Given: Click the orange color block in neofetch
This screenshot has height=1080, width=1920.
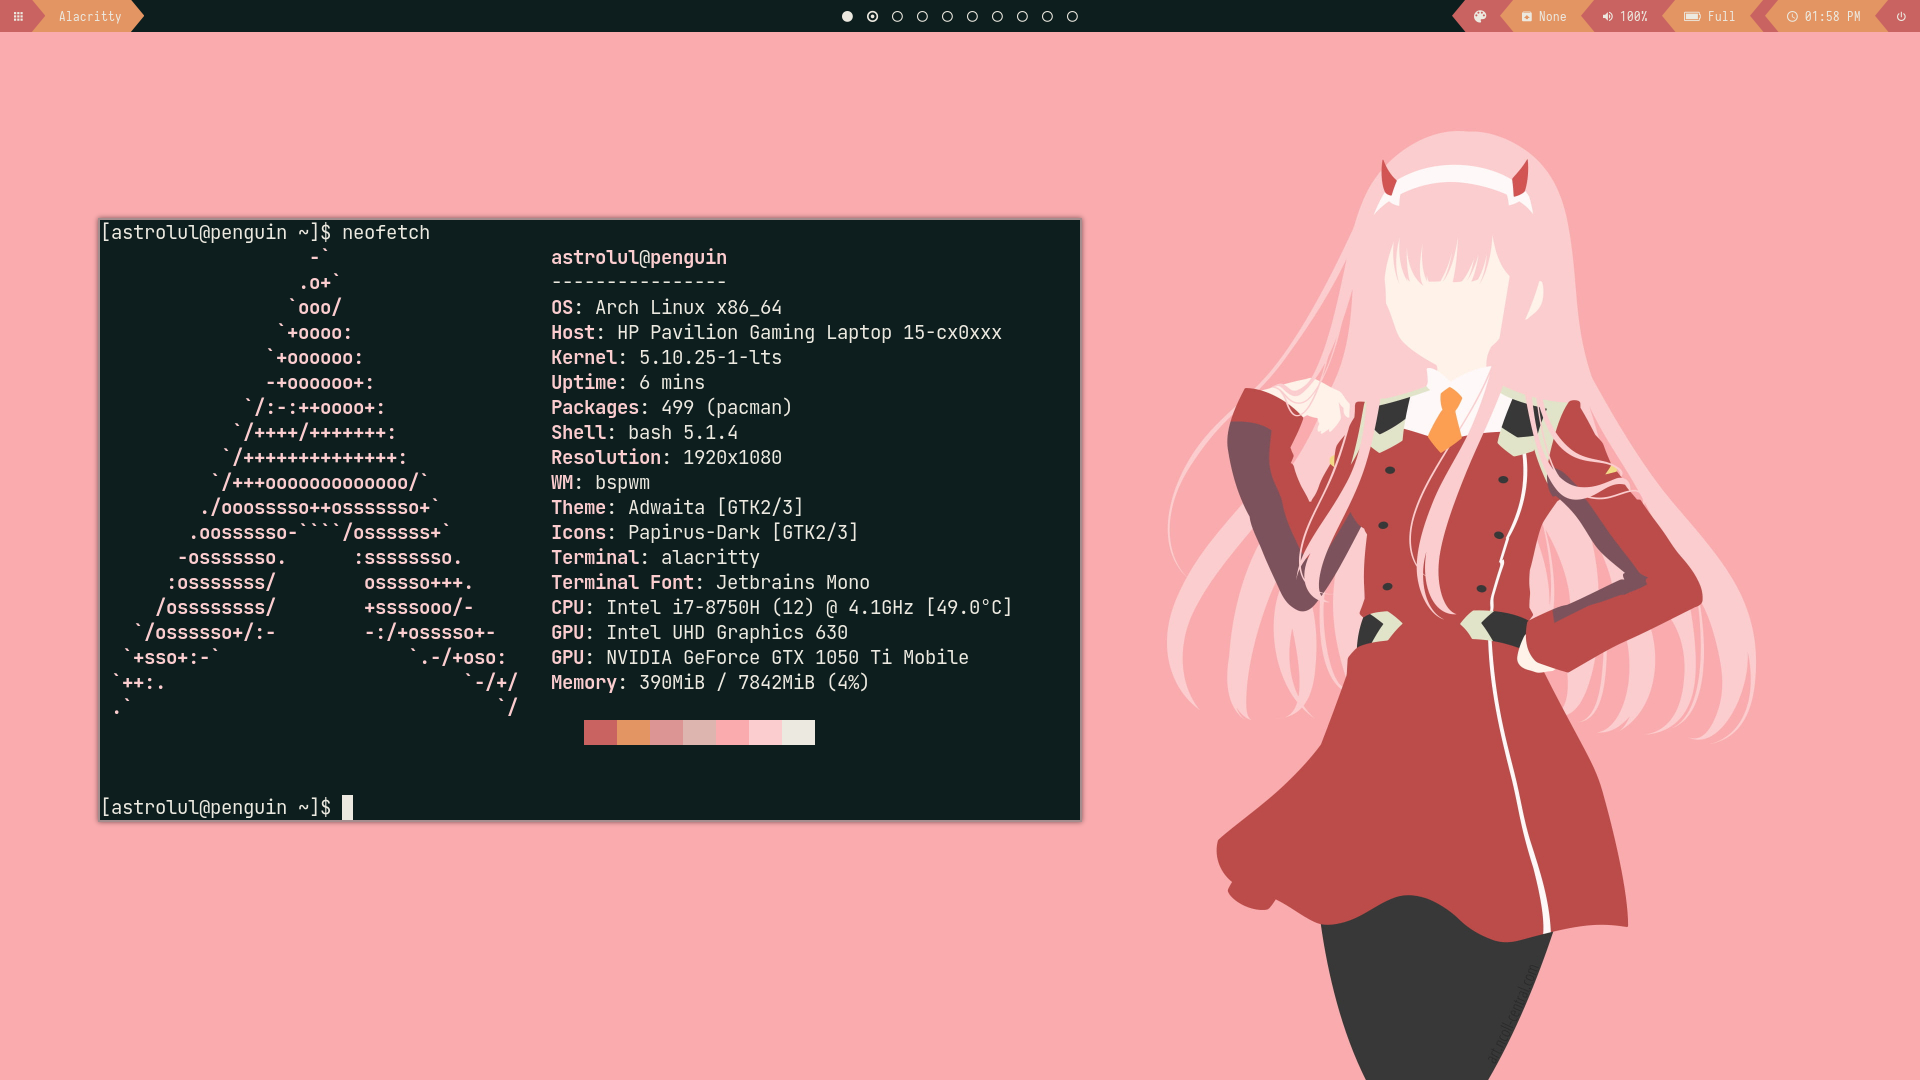Looking at the screenshot, I should point(633,732).
